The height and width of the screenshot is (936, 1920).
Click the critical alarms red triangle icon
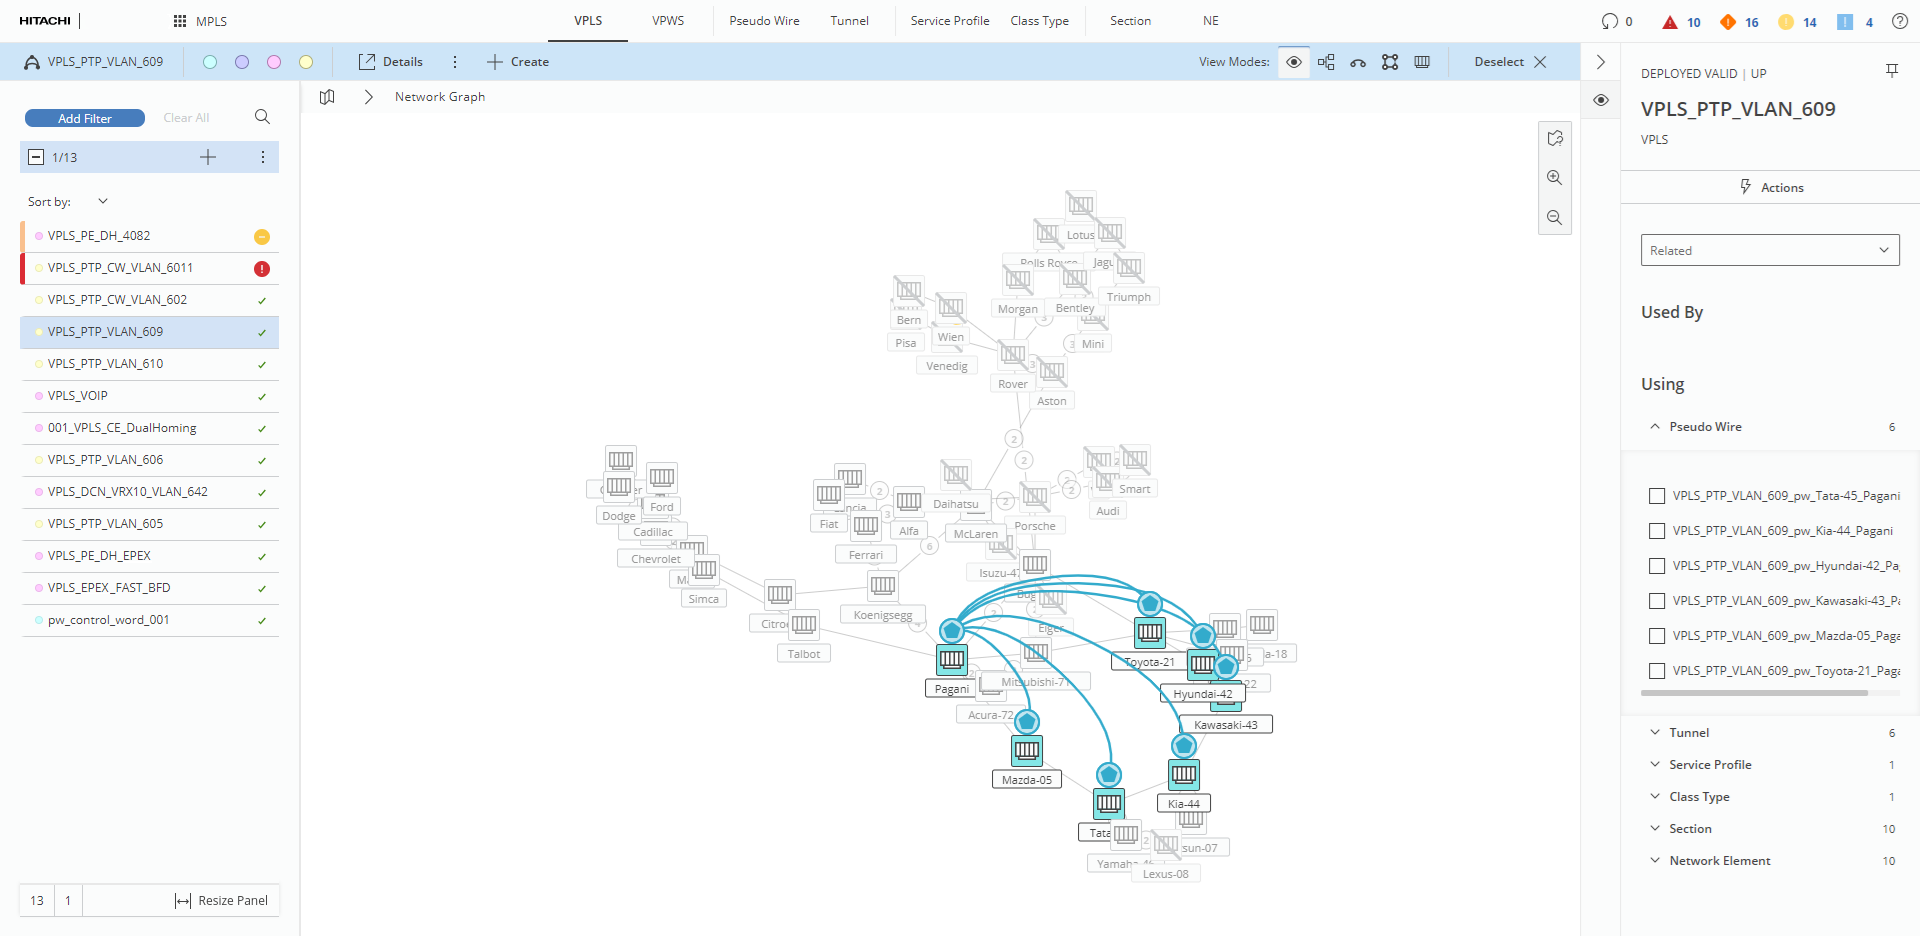1669,22
